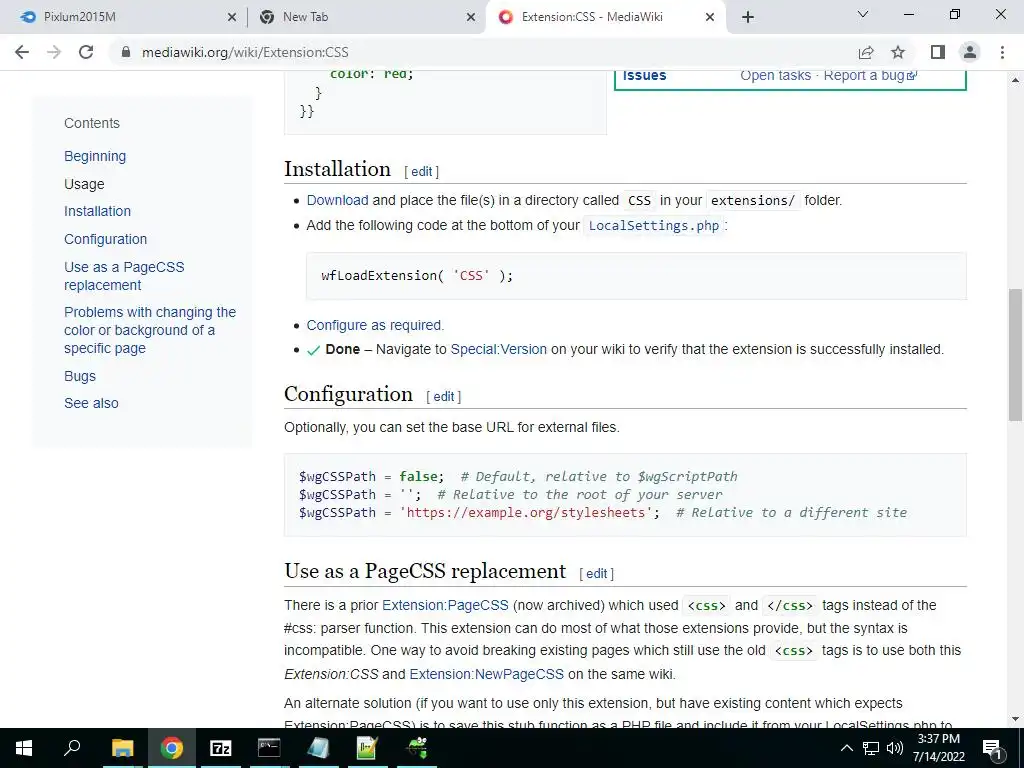Click the browser forward arrow

tap(54, 52)
